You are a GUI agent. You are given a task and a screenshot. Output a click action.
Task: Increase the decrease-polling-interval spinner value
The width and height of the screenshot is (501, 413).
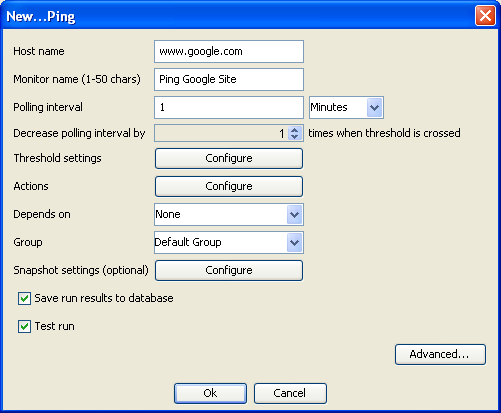click(295, 130)
